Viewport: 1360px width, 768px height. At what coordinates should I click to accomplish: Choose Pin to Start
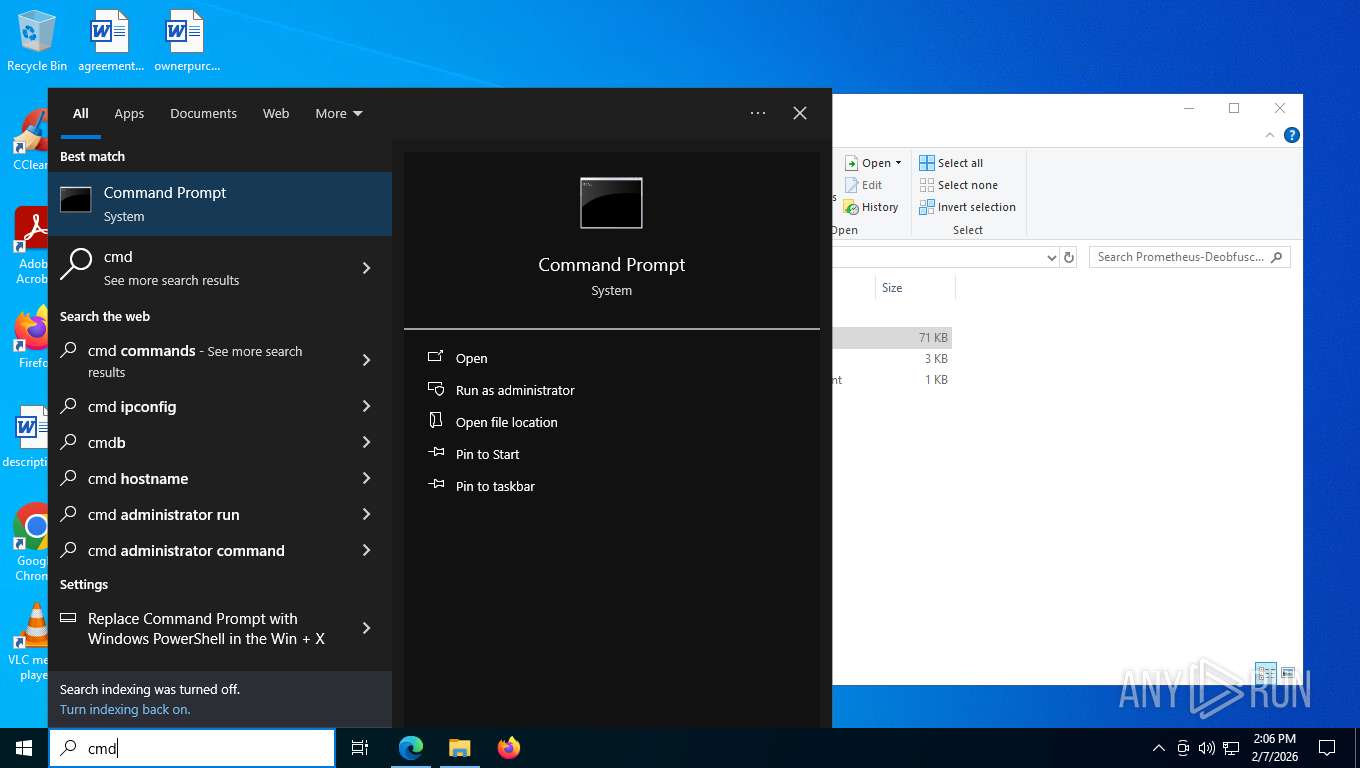point(487,454)
